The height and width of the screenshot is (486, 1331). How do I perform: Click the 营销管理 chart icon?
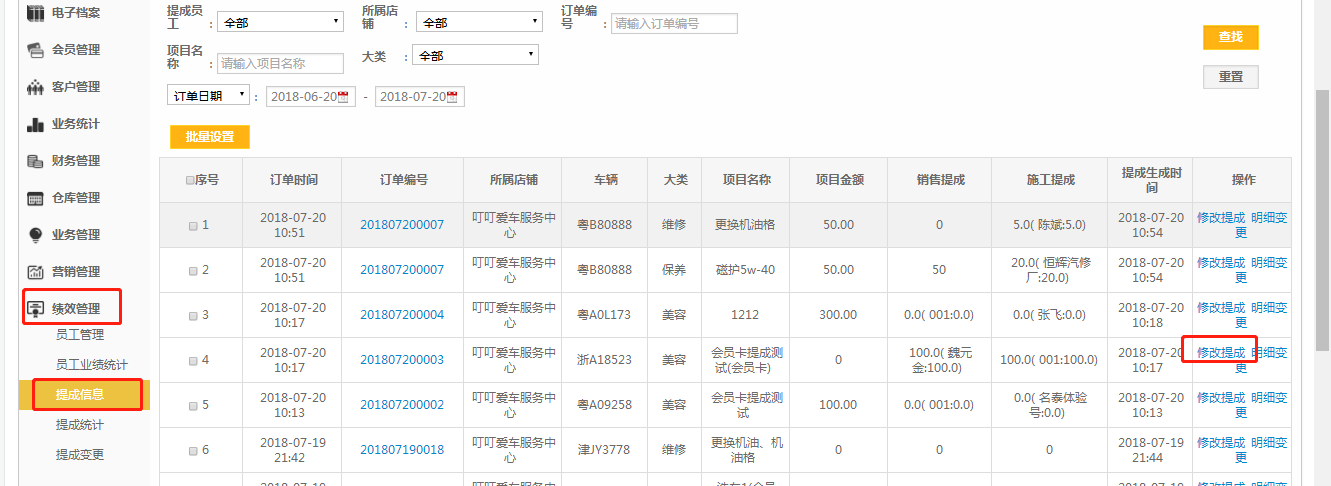pyautogui.click(x=35, y=272)
